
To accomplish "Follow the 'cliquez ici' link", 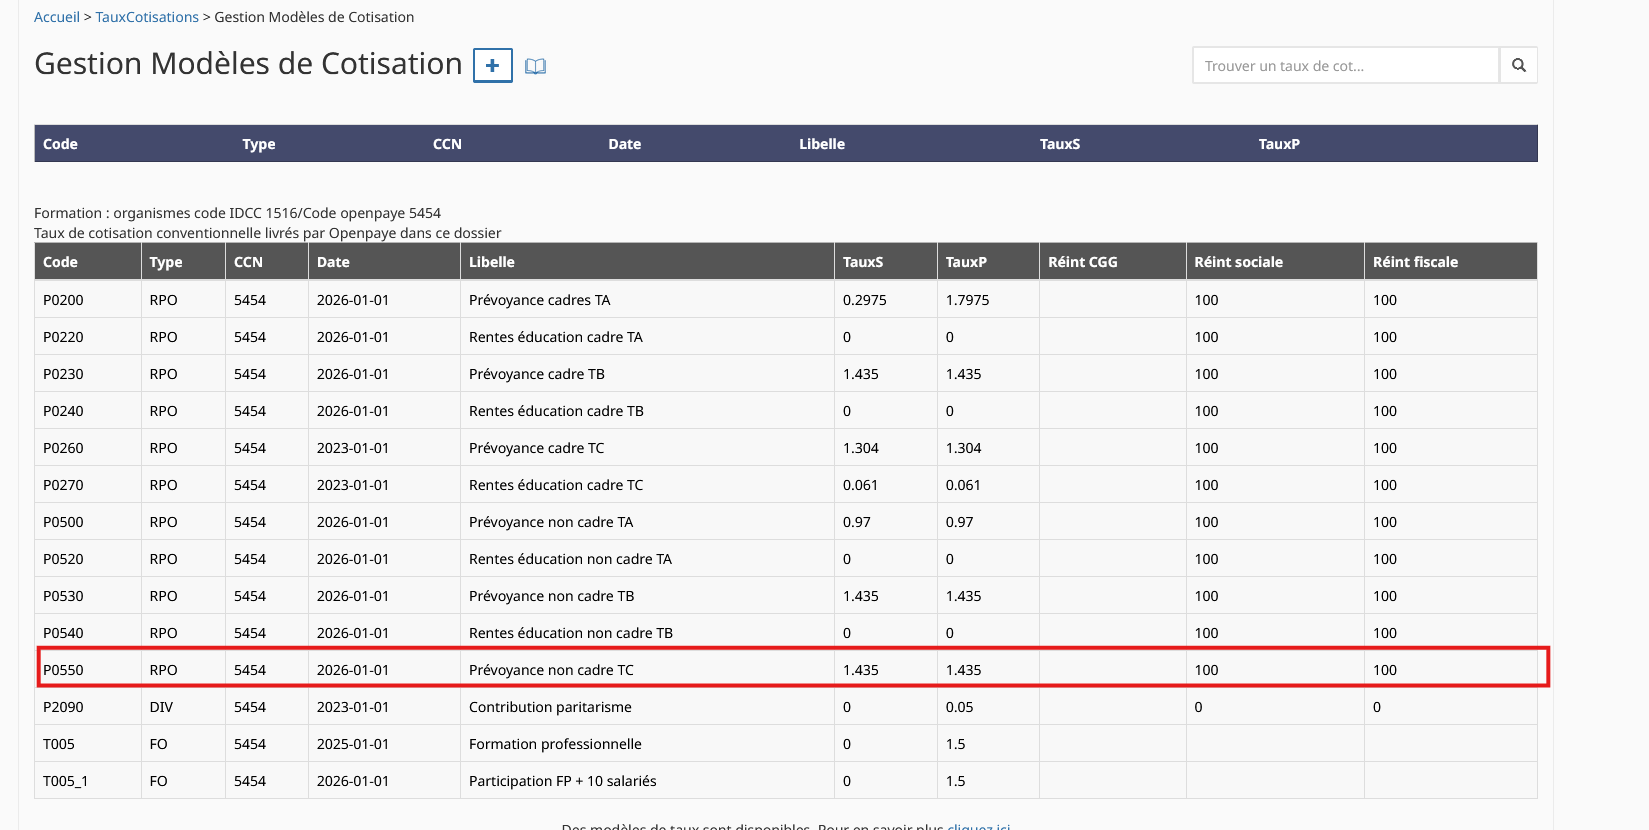I will point(978,826).
